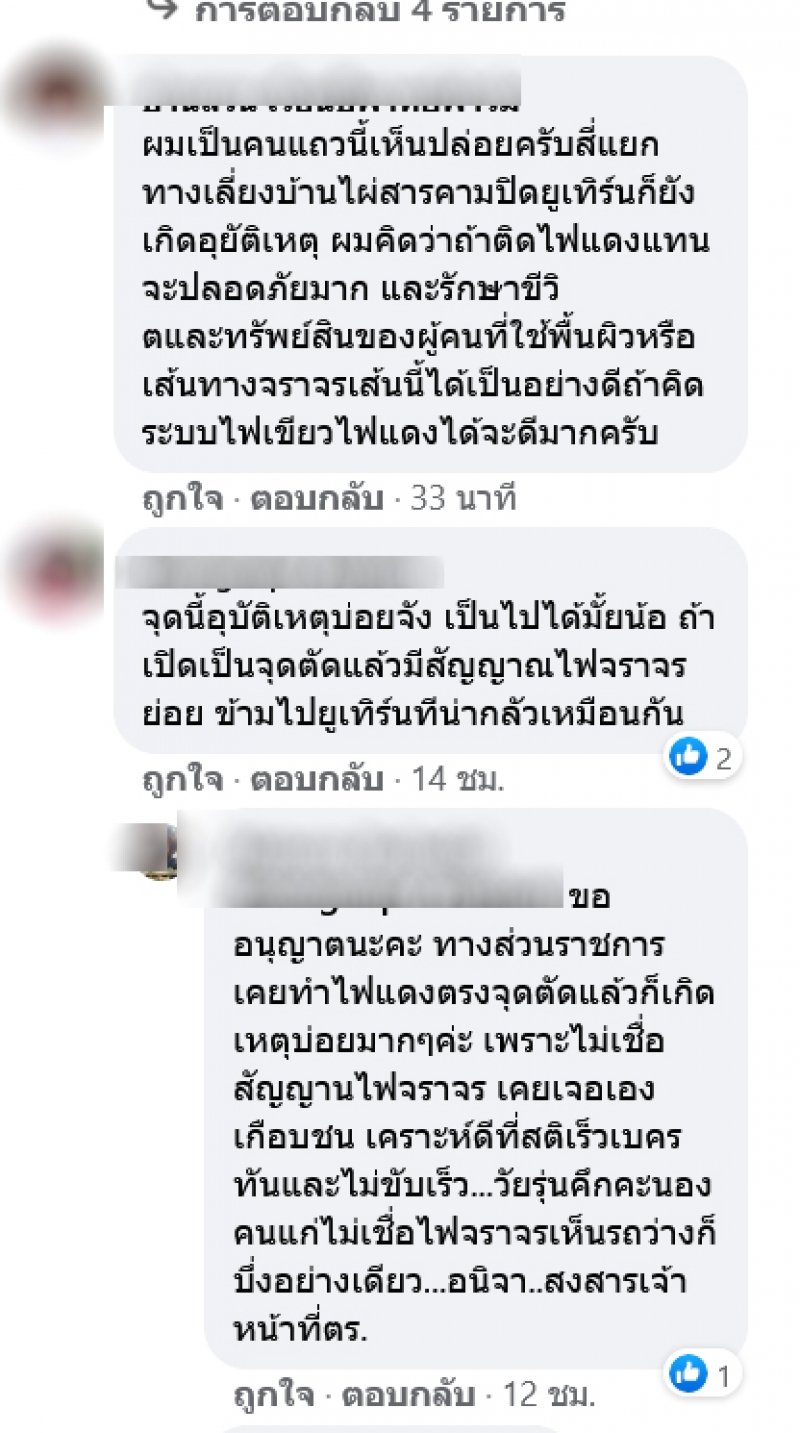Click the like reaction icon showing 1
Screen dimensions: 800x1433
690,1375
